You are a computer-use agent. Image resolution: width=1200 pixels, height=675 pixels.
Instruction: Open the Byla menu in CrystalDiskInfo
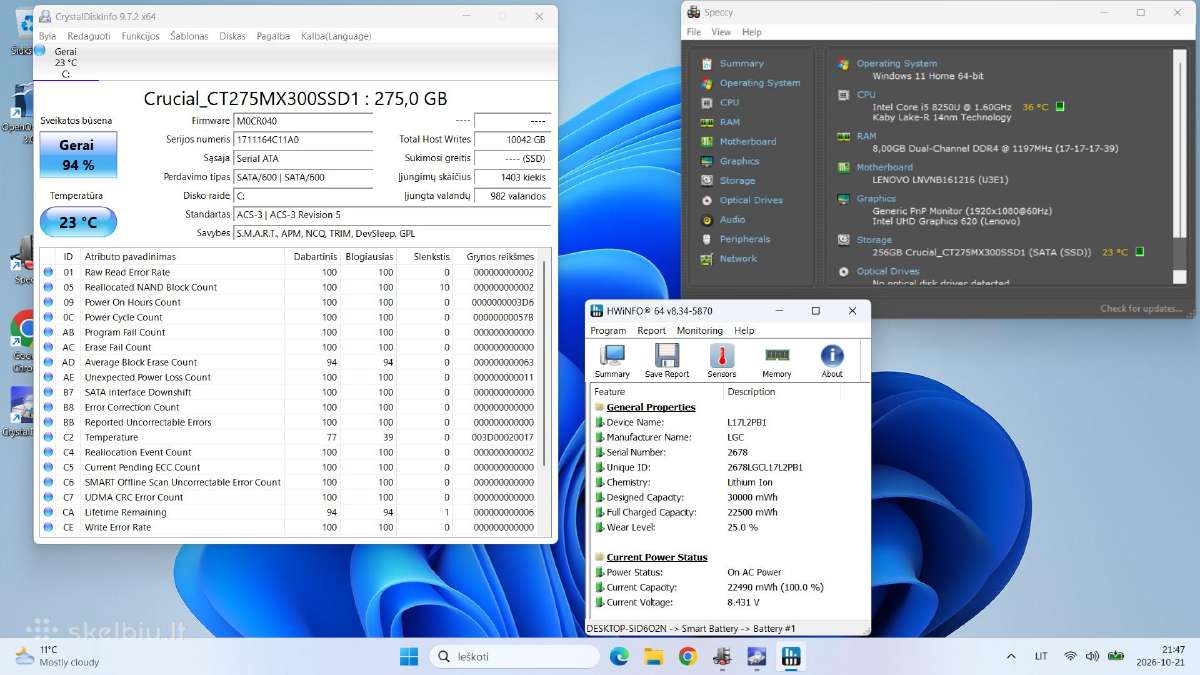[x=48, y=36]
